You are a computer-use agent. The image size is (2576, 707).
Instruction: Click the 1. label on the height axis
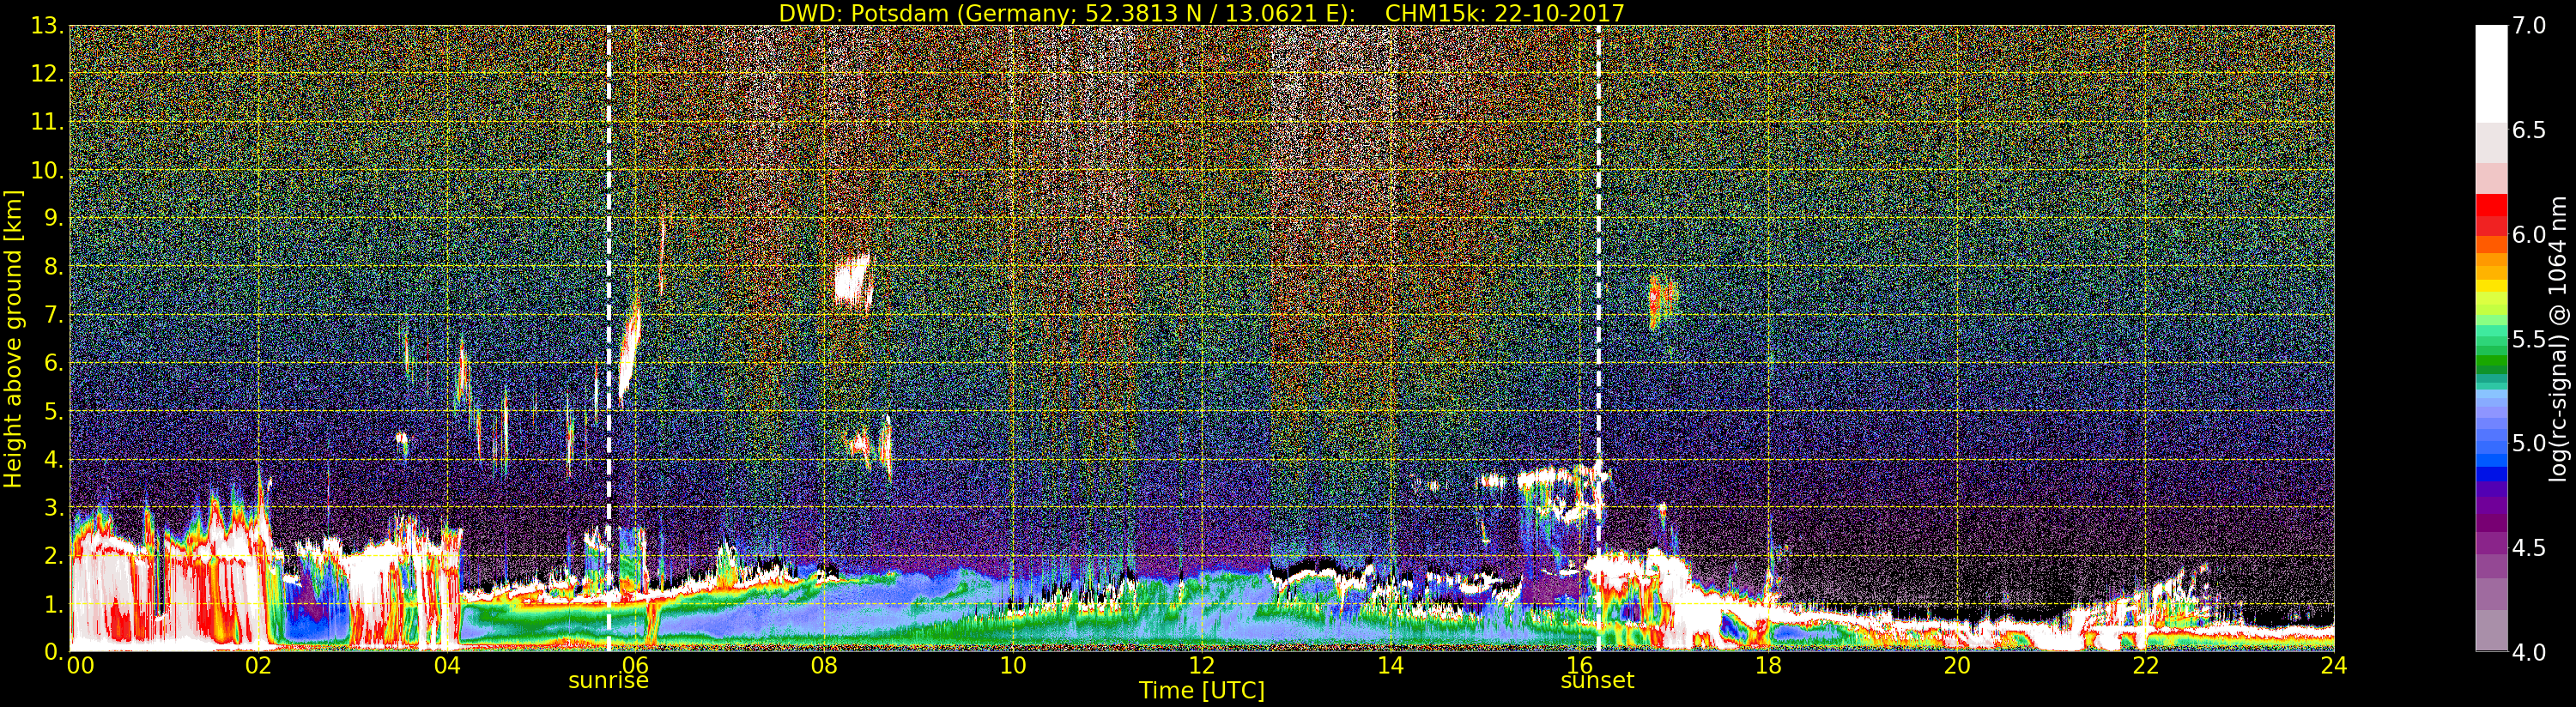pyautogui.click(x=54, y=604)
